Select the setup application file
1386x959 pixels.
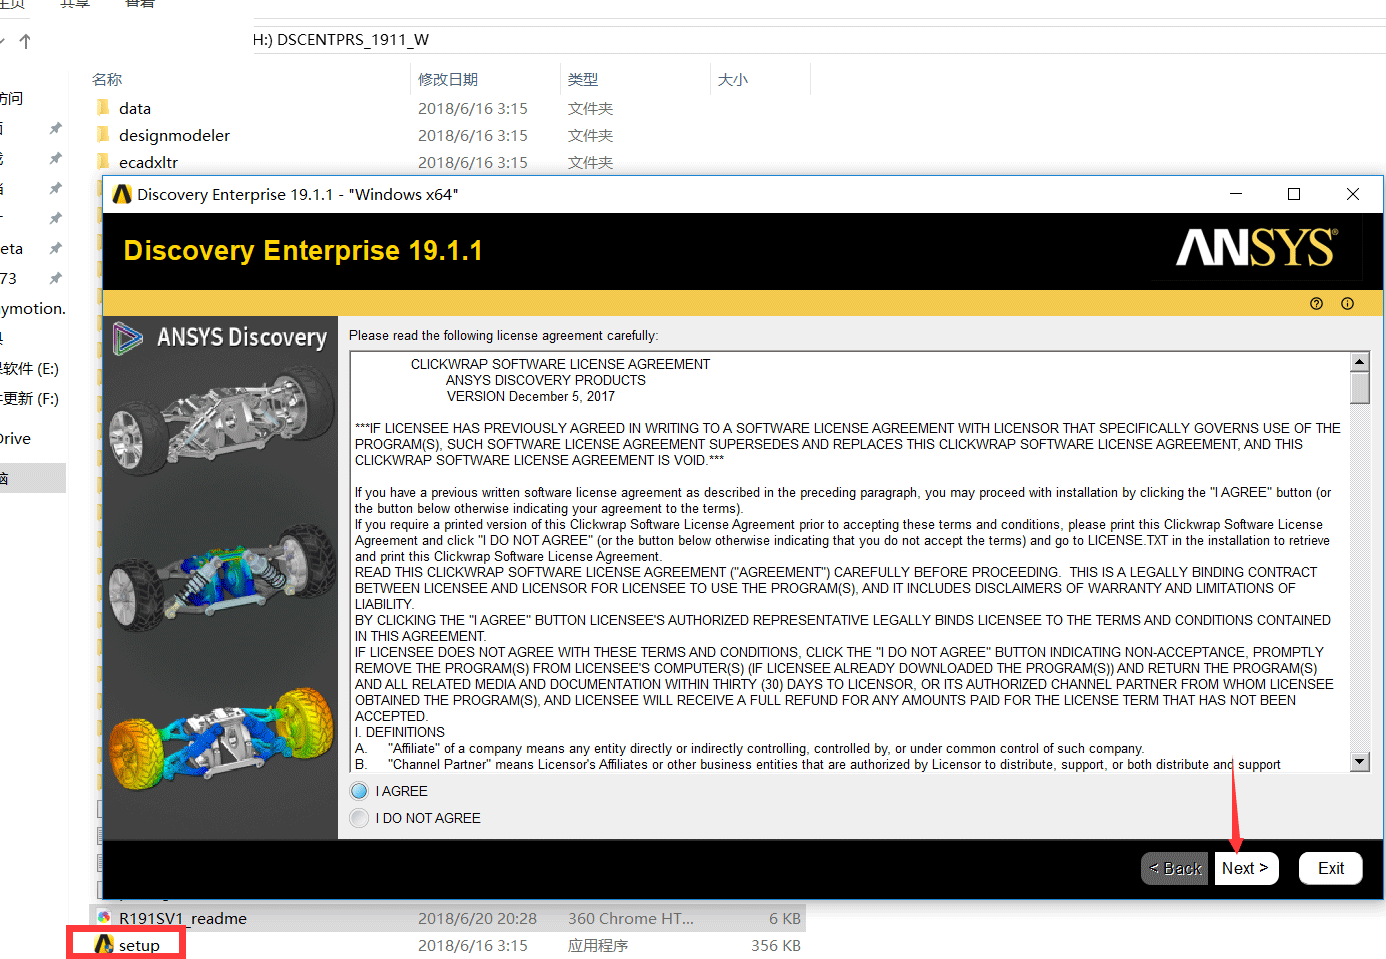tap(139, 945)
